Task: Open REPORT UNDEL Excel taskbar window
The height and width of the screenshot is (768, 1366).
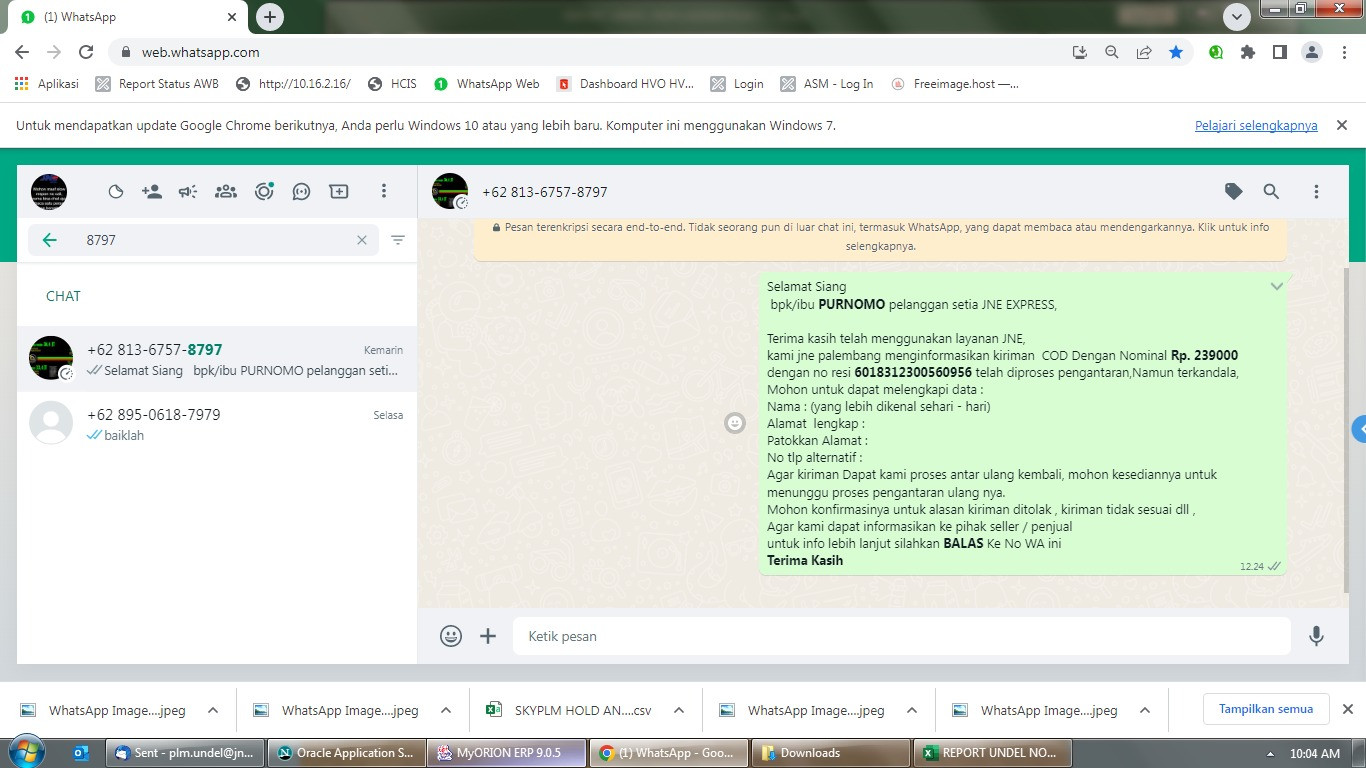Action: click(x=994, y=753)
